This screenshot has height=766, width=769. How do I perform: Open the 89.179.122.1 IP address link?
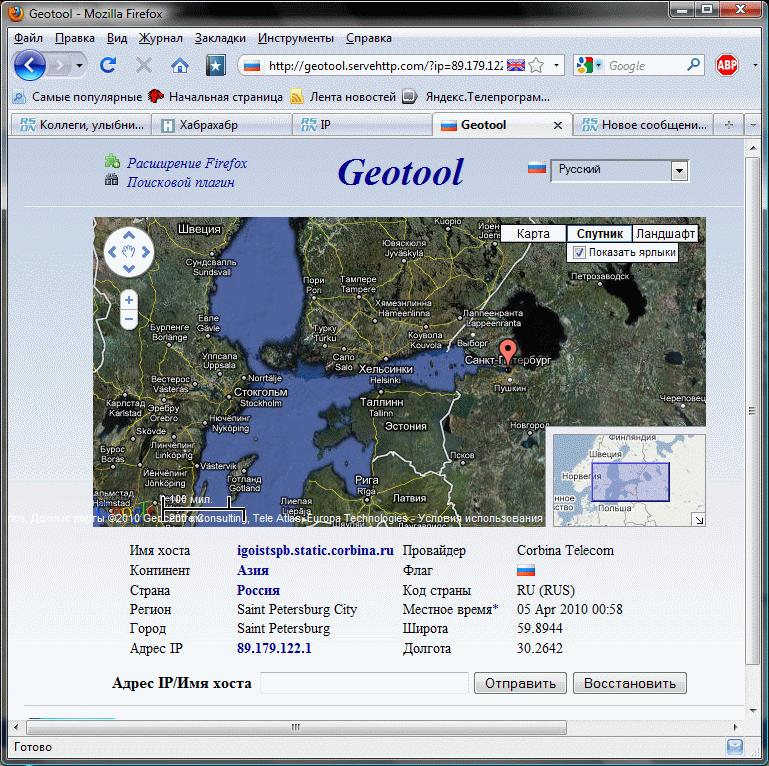click(274, 648)
